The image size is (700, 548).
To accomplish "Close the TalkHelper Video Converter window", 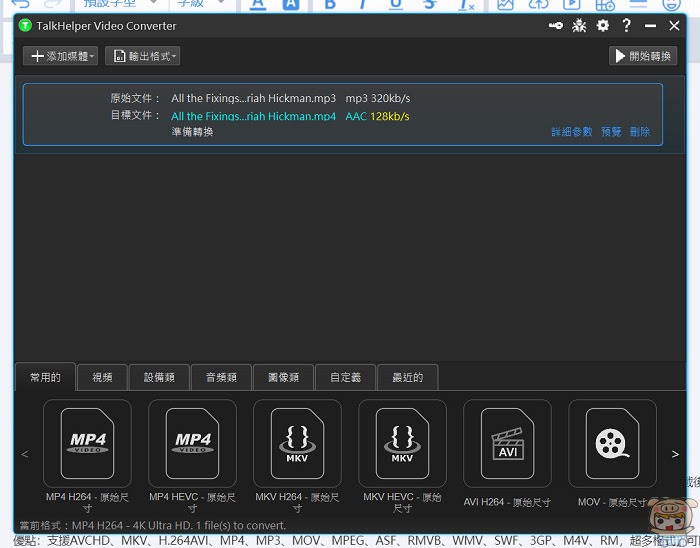I will (x=674, y=25).
